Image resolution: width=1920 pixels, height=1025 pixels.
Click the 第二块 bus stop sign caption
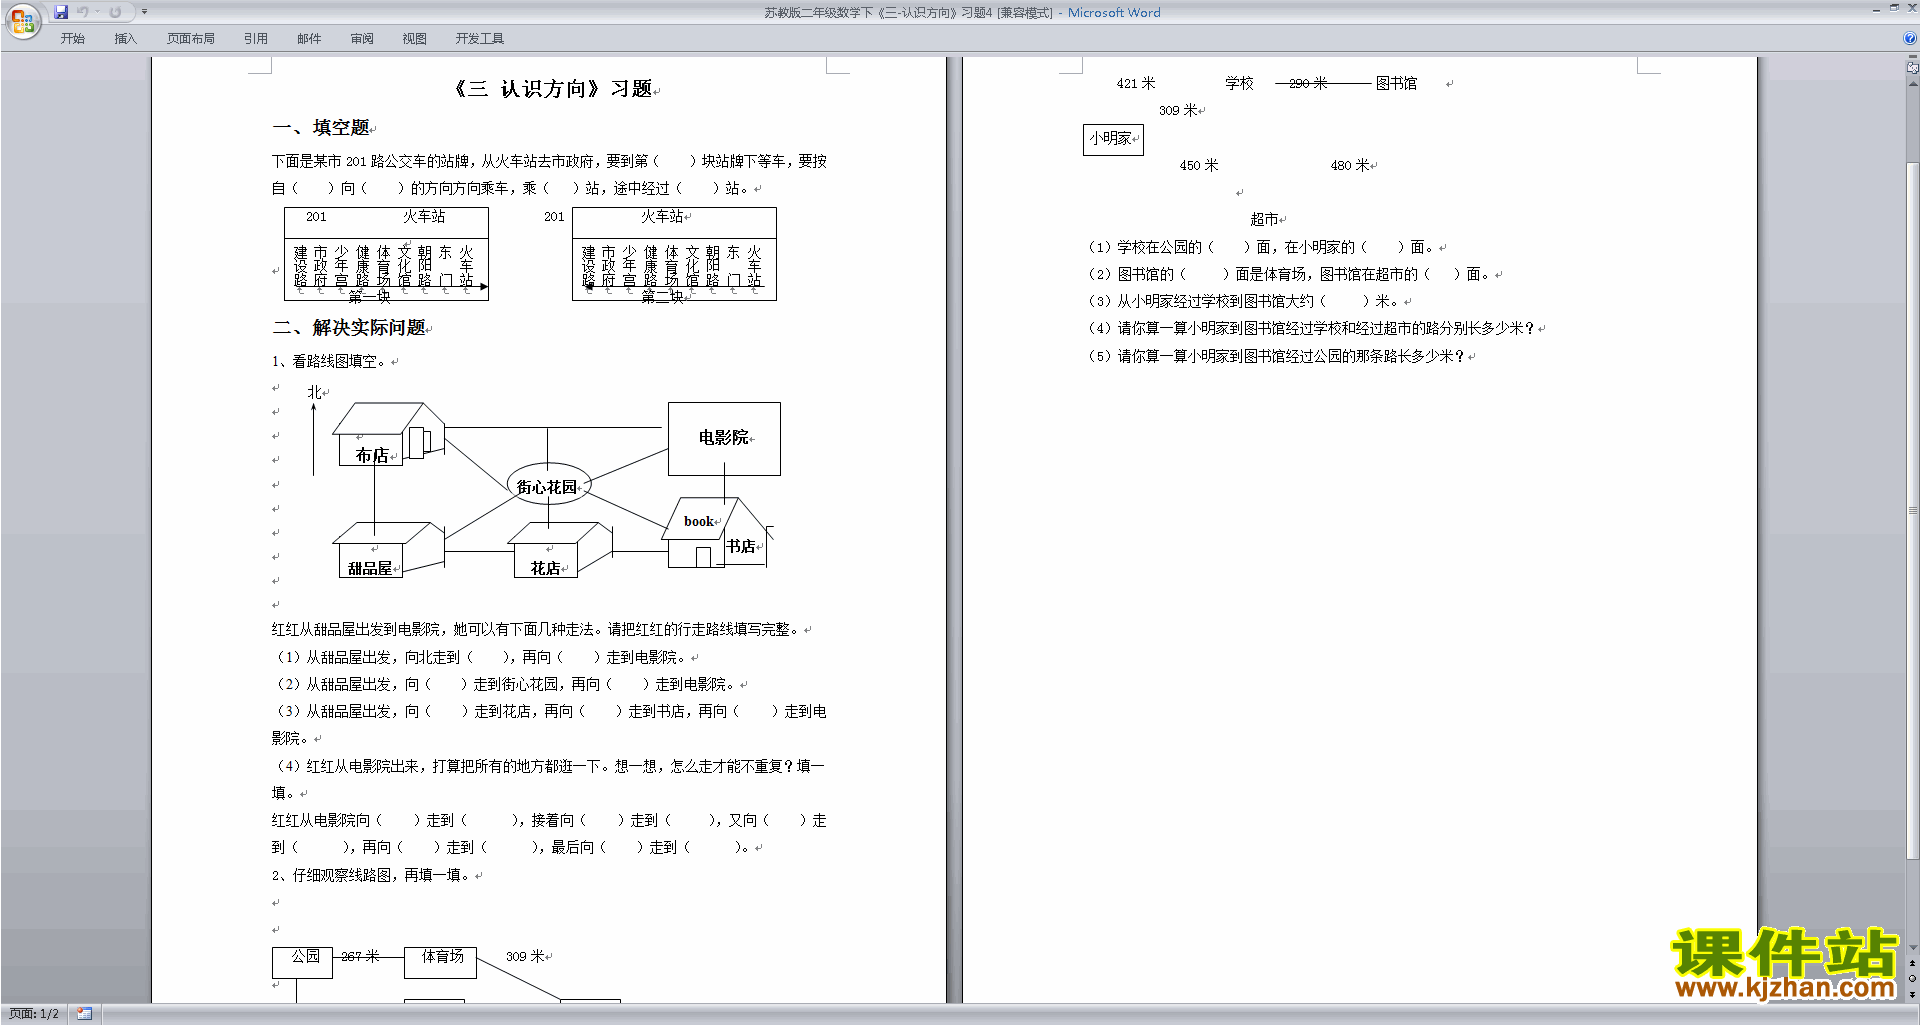coord(661,296)
